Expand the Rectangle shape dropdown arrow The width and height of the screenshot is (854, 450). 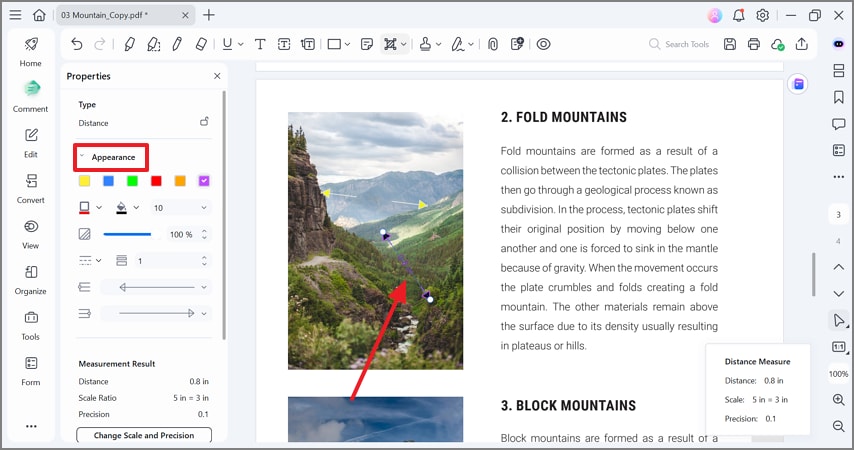pyautogui.click(x=347, y=44)
